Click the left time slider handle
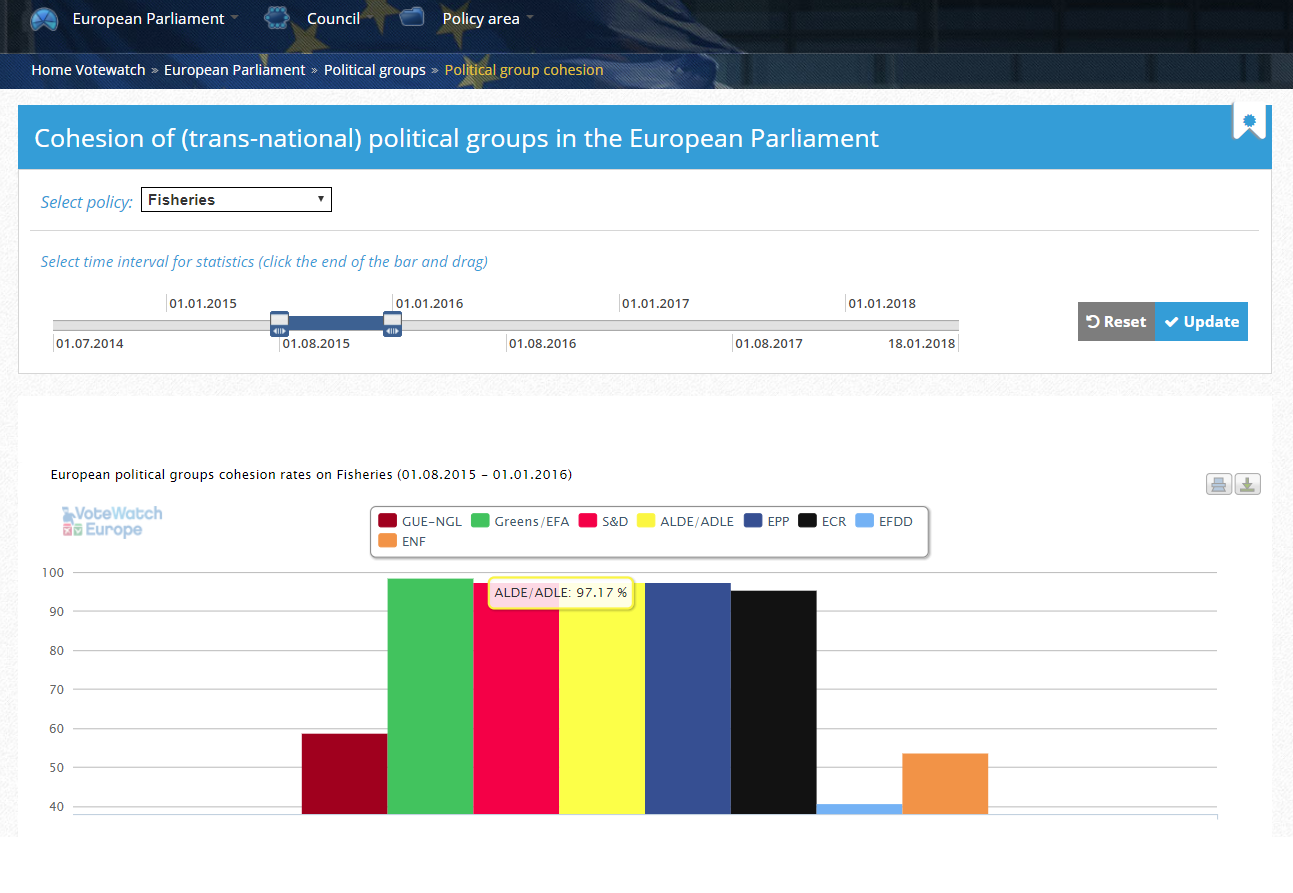 point(279,323)
